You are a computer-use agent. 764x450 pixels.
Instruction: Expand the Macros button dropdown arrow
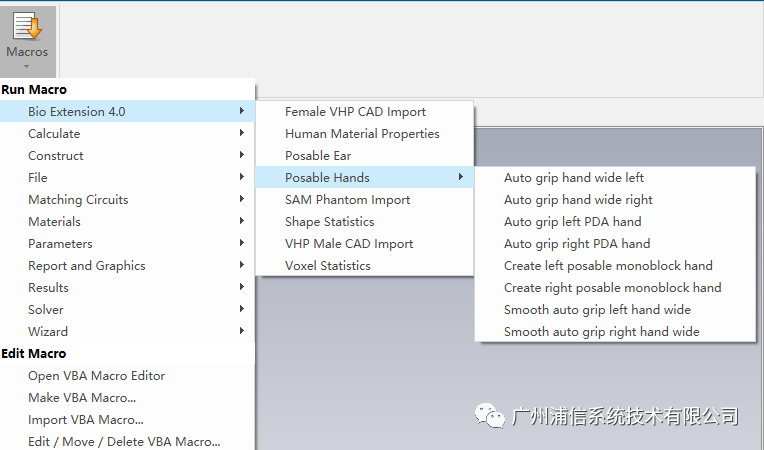coord(27,66)
